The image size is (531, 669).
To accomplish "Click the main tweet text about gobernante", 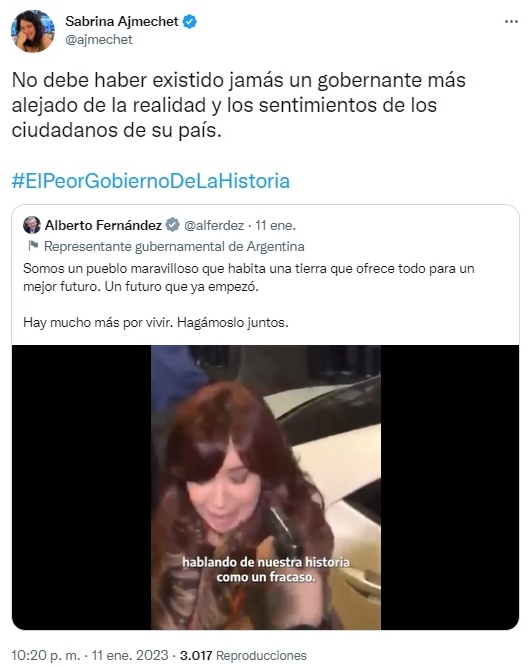I will click(x=239, y=105).
